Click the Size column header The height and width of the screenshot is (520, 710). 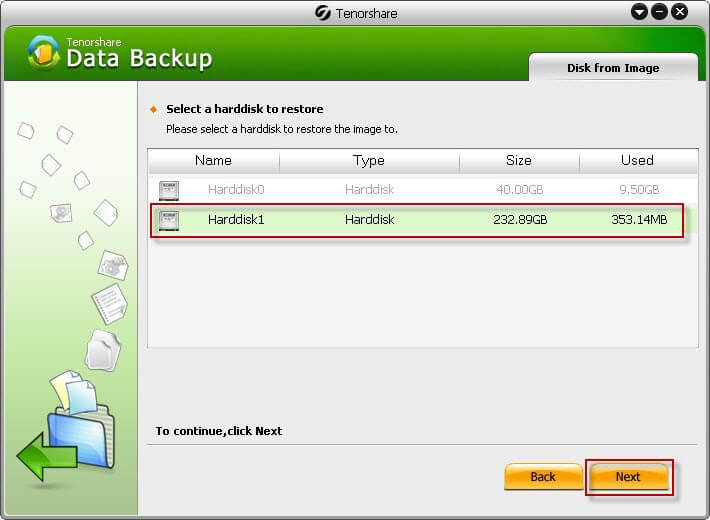(x=518, y=160)
